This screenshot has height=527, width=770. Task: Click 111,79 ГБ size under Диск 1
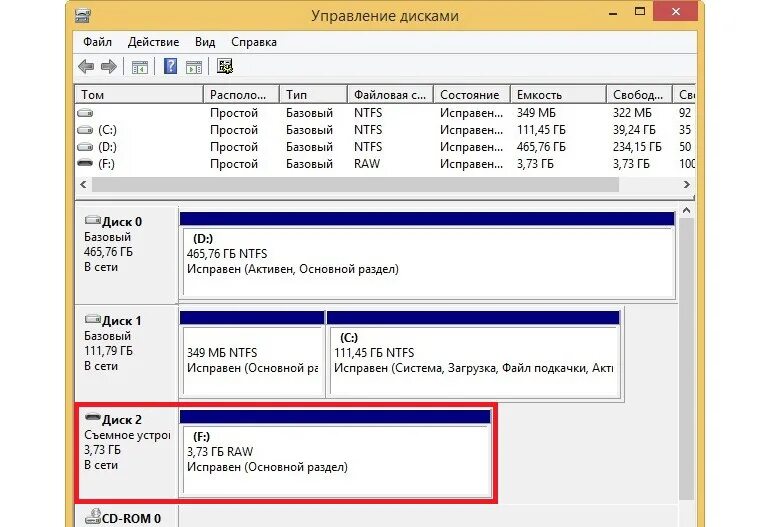108,351
